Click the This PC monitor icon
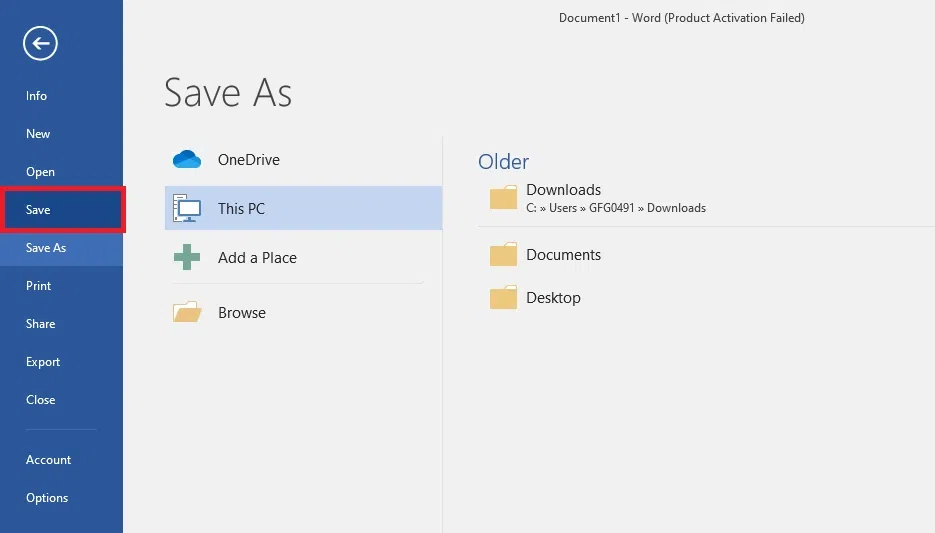The width and height of the screenshot is (935, 533). click(187, 208)
